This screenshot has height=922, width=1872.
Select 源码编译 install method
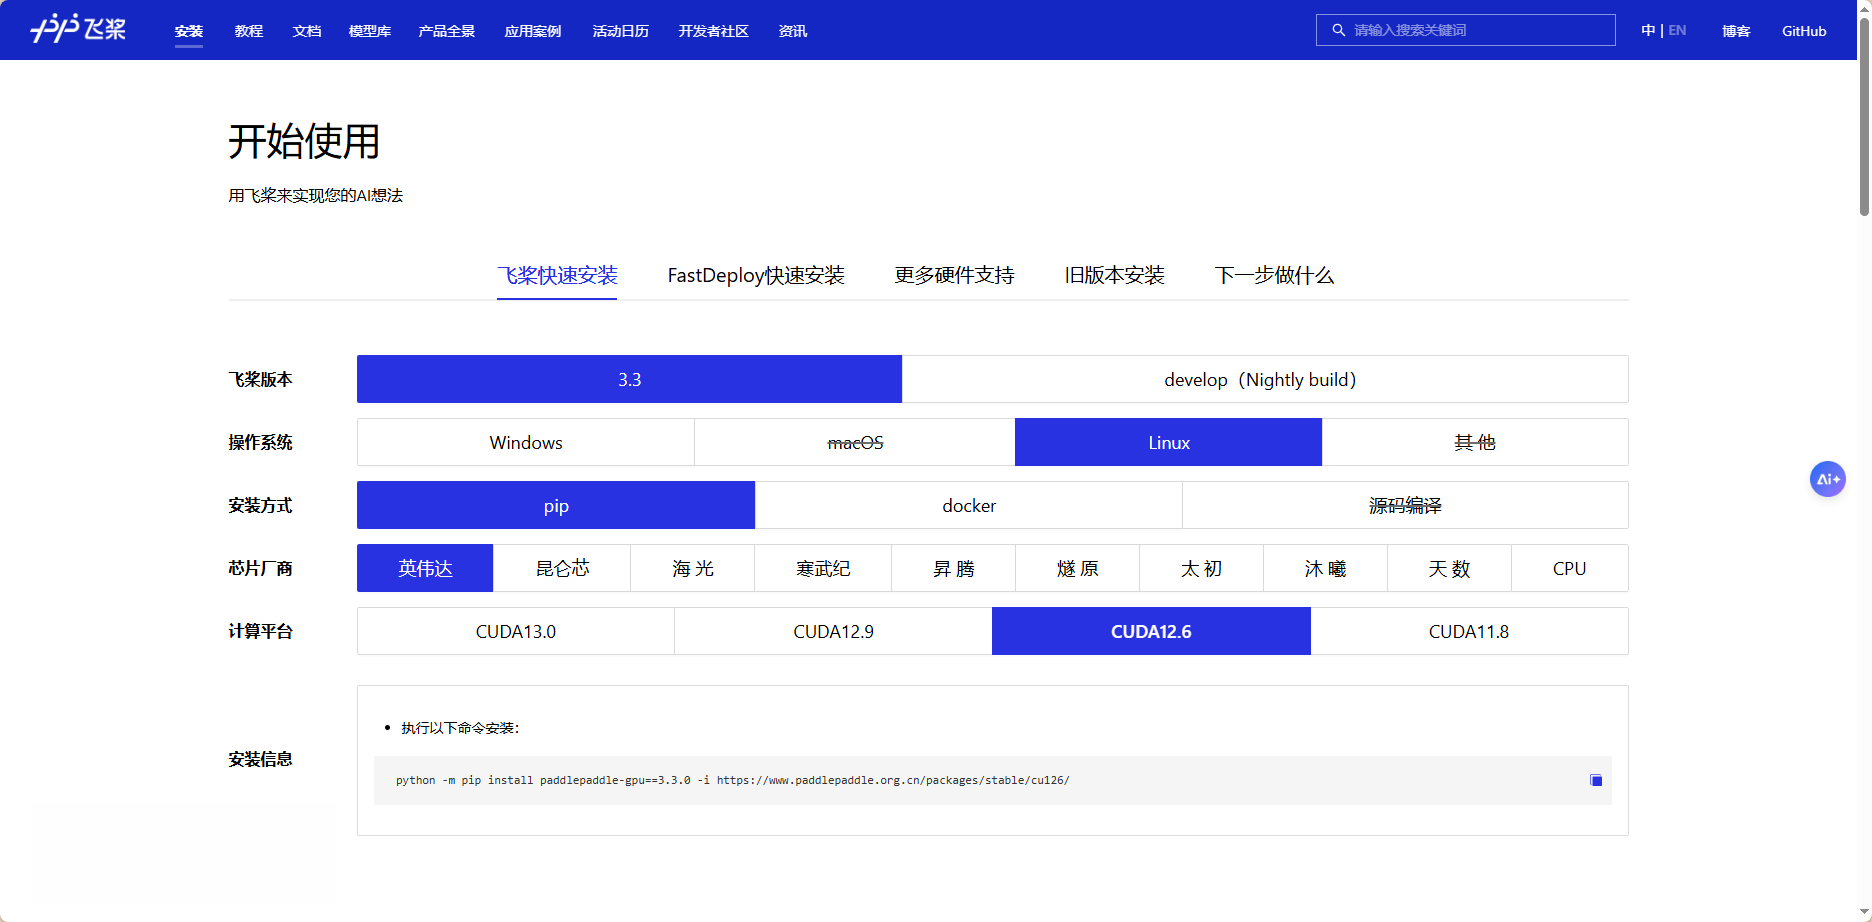point(1405,505)
